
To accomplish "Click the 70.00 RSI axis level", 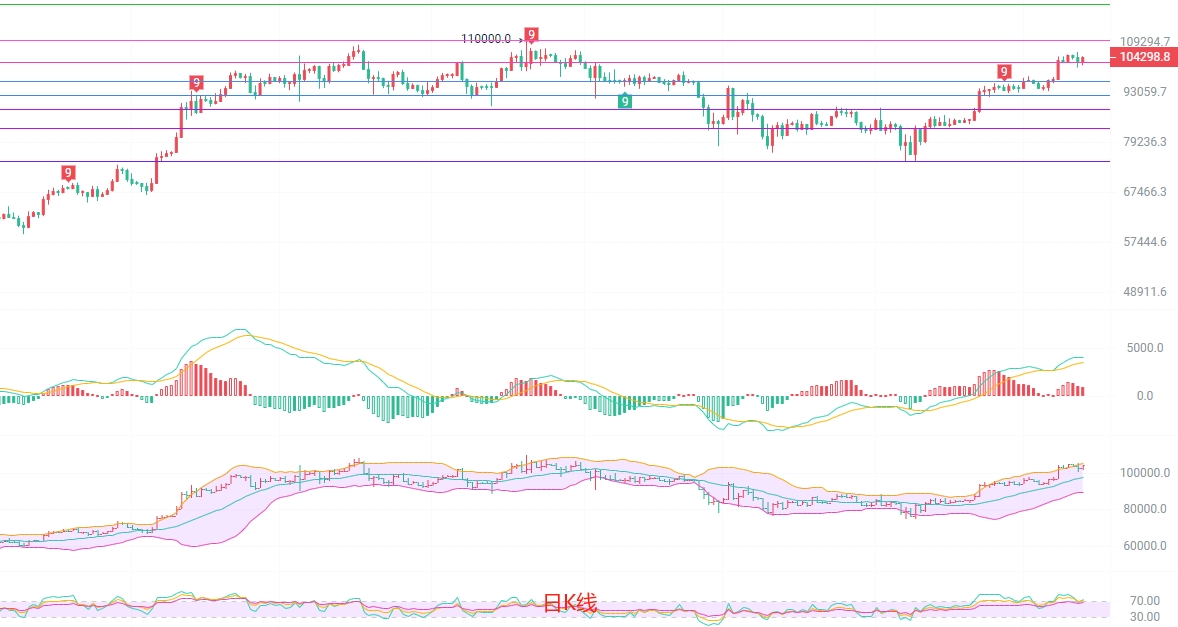I will [x=1144, y=601].
